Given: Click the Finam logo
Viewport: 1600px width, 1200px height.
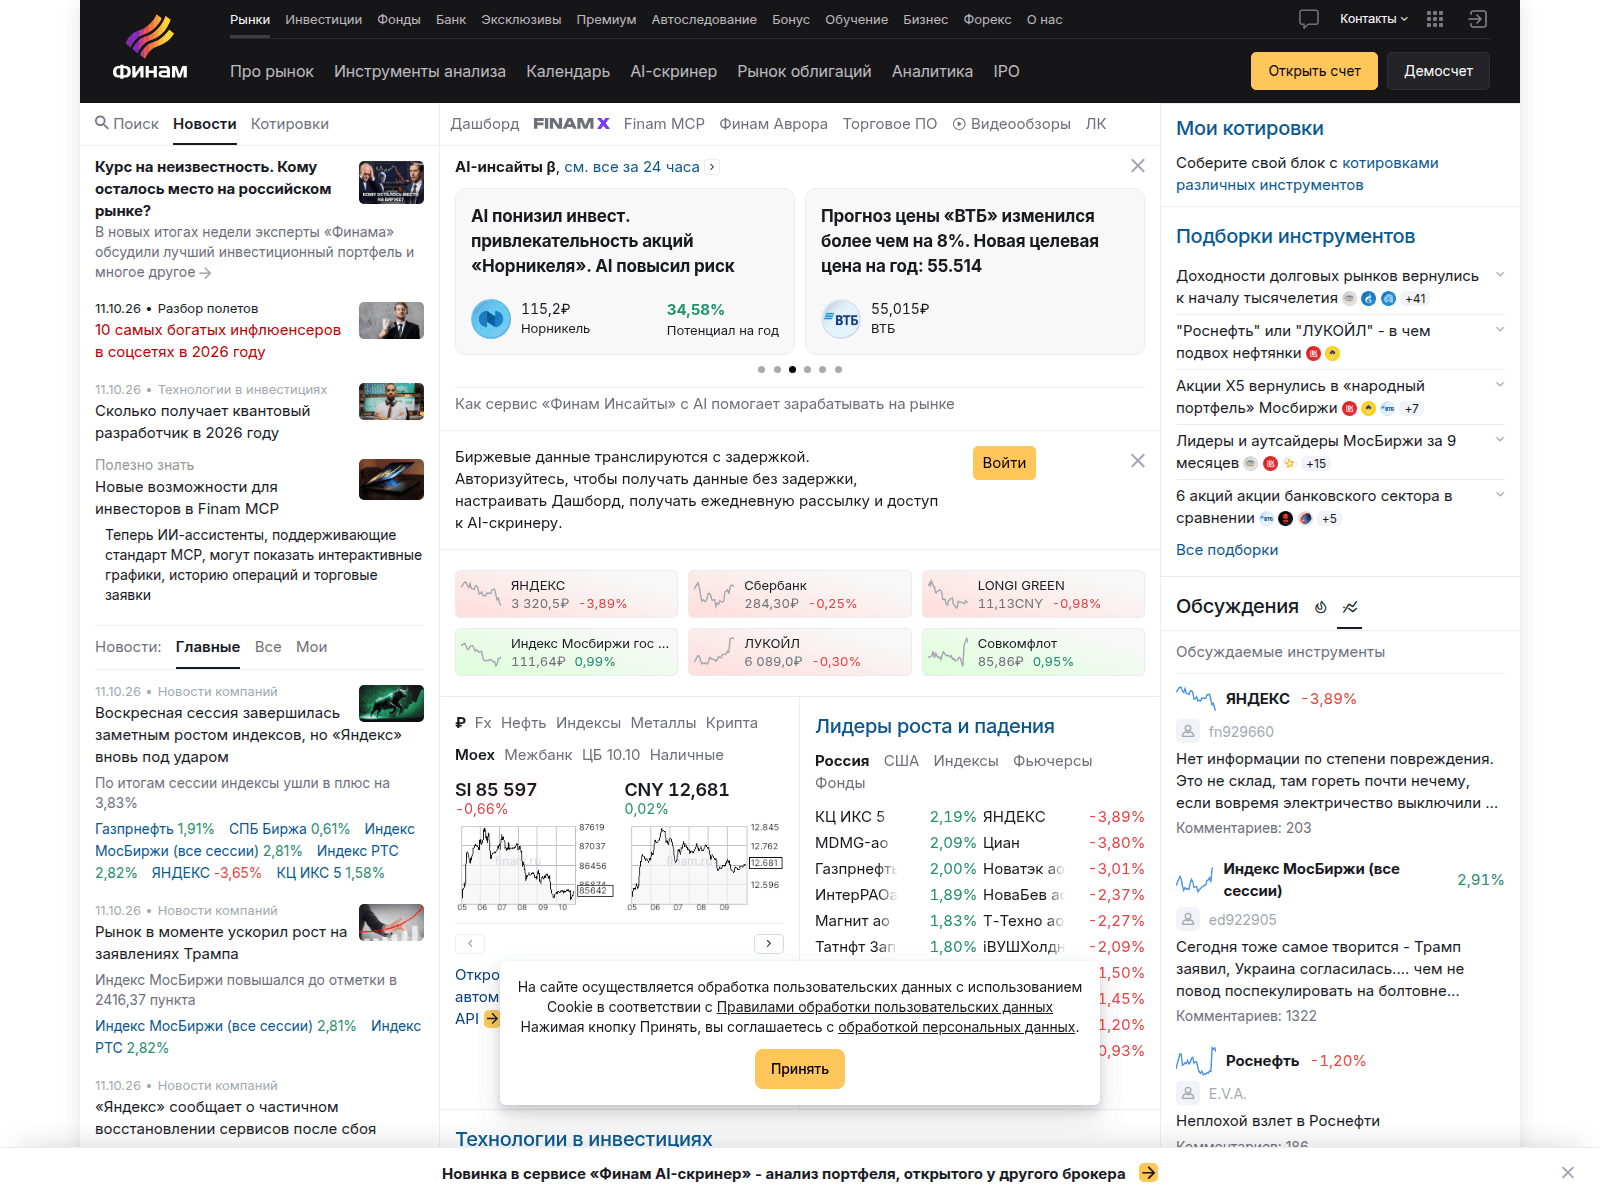Looking at the screenshot, I should [x=150, y=48].
